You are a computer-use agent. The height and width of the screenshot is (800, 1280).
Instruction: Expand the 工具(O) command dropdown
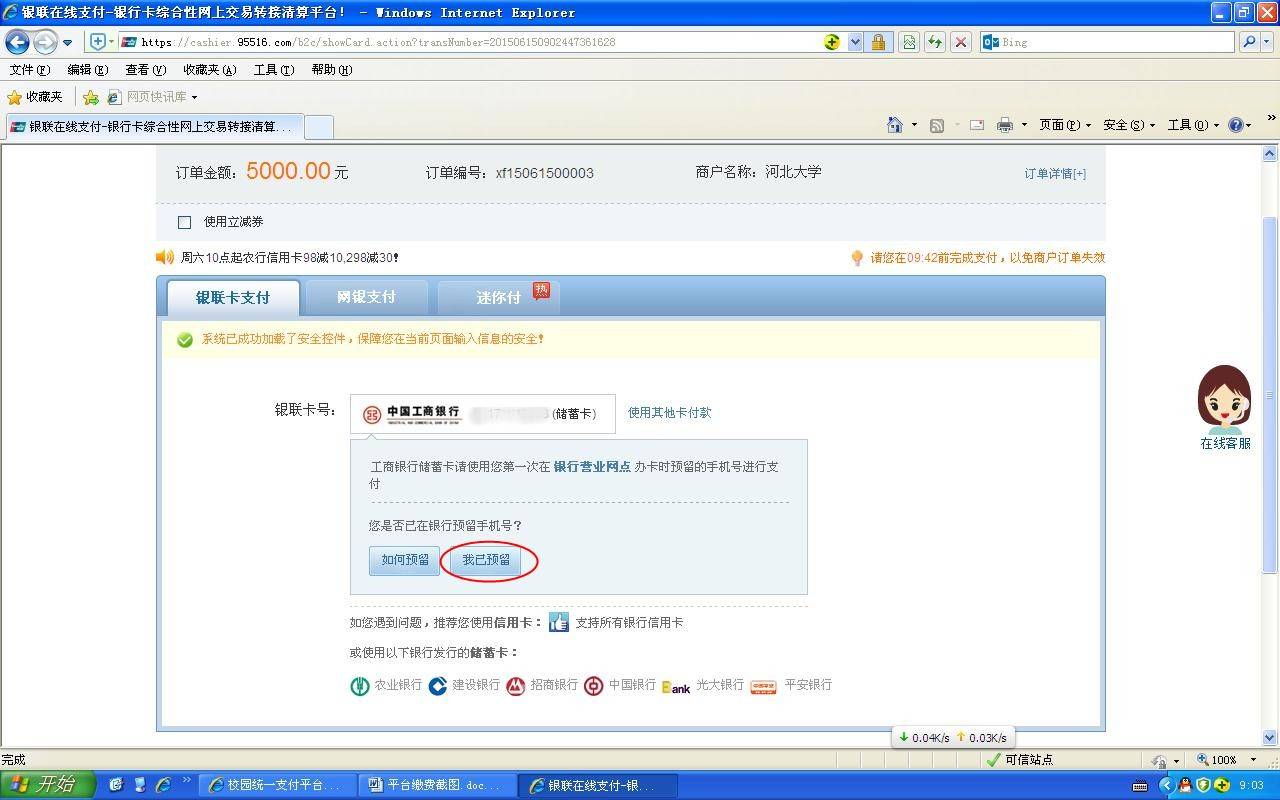(x=1193, y=125)
